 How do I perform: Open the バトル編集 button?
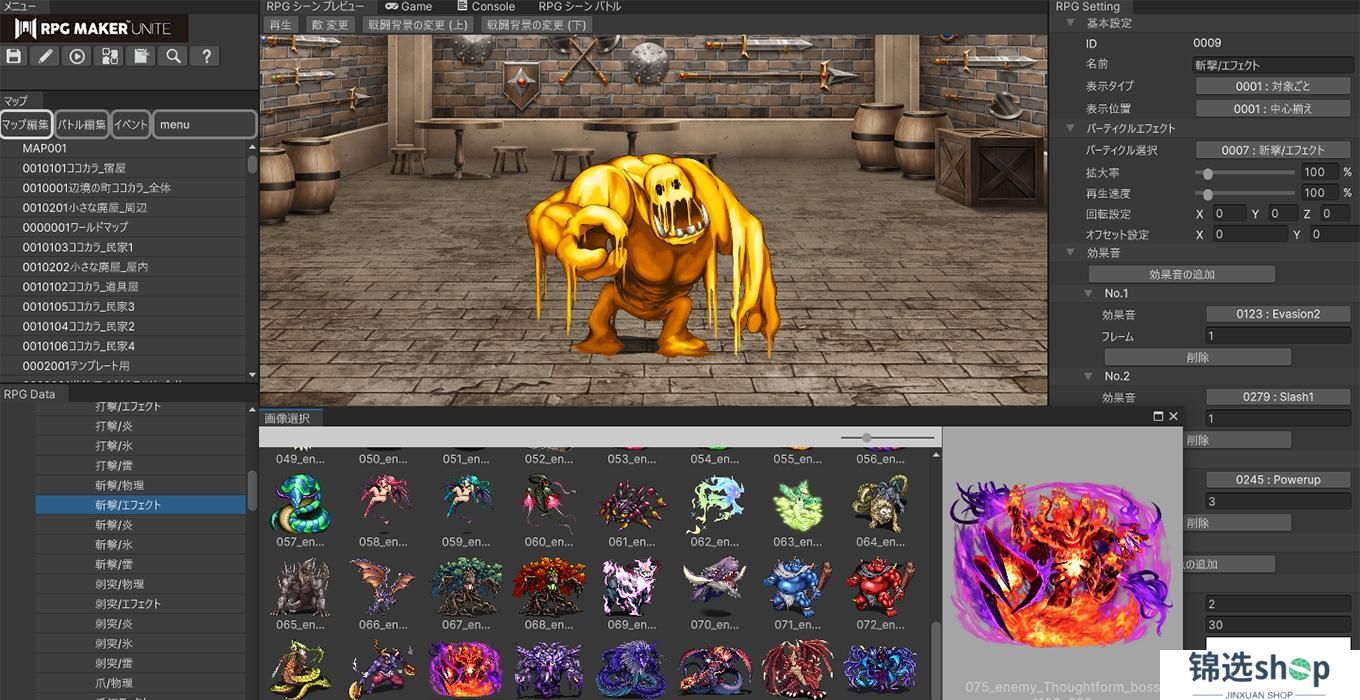[x=82, y=124]
